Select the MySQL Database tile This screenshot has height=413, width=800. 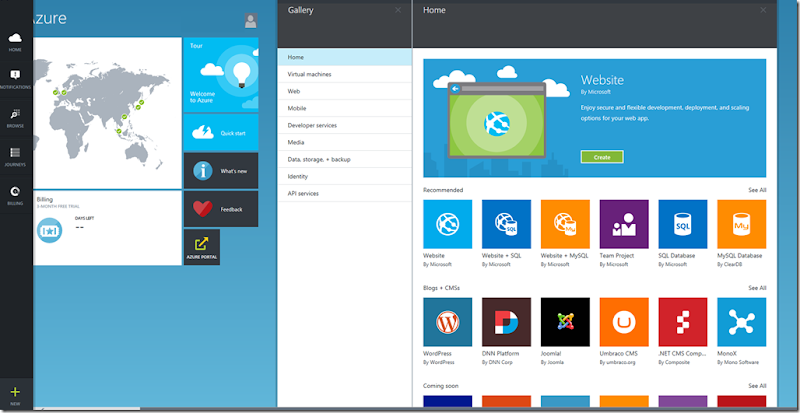pos(741,224)
